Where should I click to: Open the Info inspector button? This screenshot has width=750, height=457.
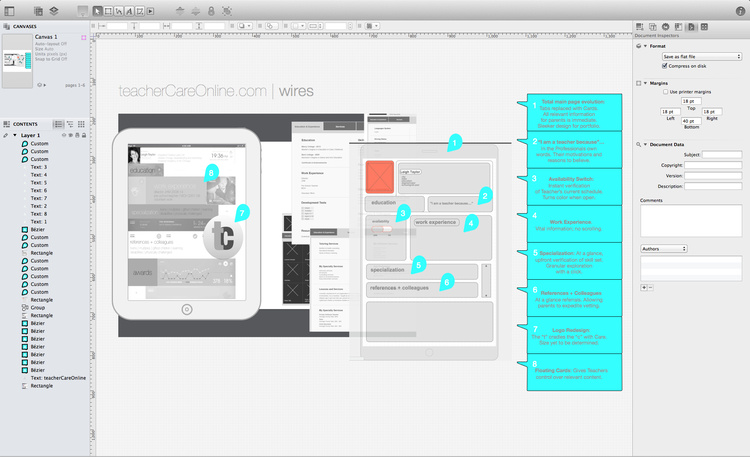click(740, 11)
